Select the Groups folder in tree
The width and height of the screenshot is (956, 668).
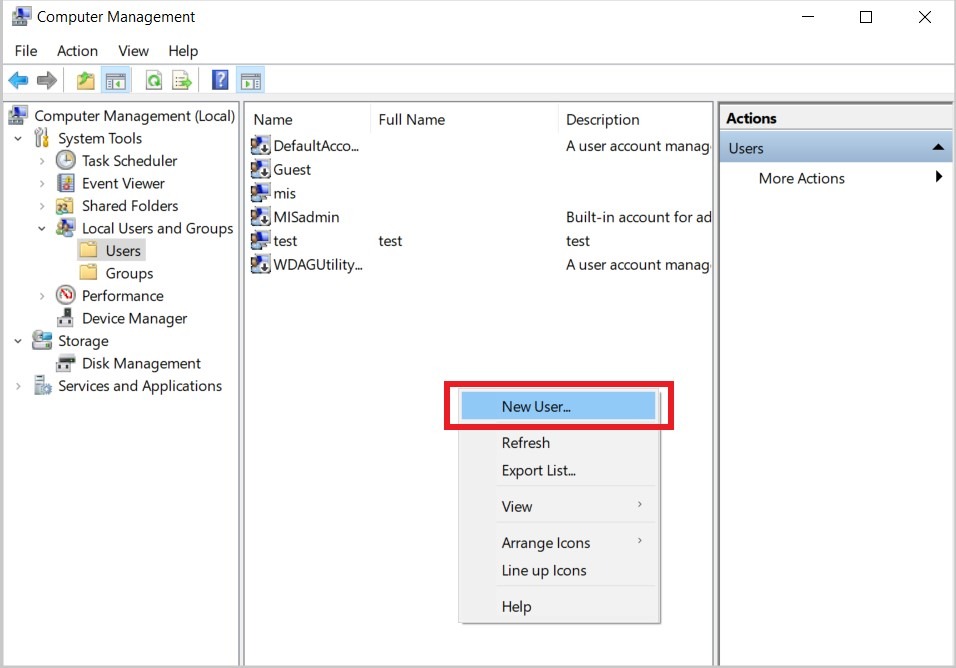(129, 274)
